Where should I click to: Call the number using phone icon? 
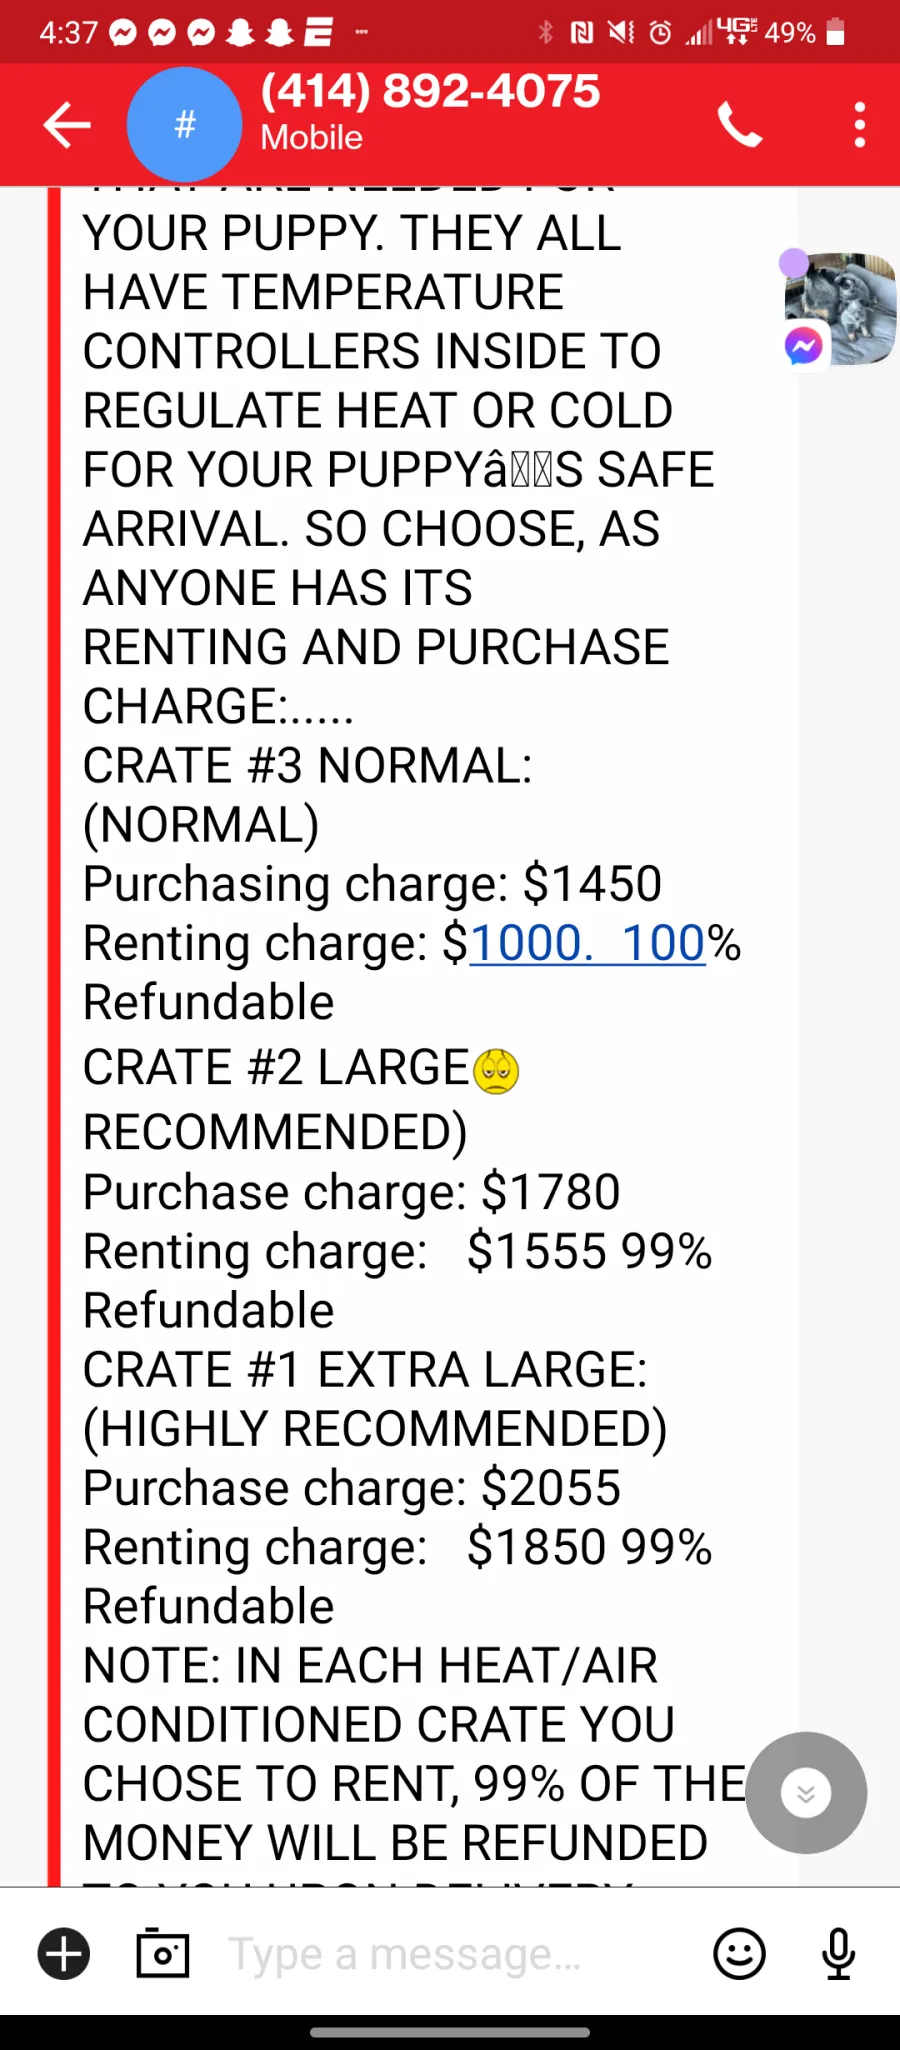point(740,125)
